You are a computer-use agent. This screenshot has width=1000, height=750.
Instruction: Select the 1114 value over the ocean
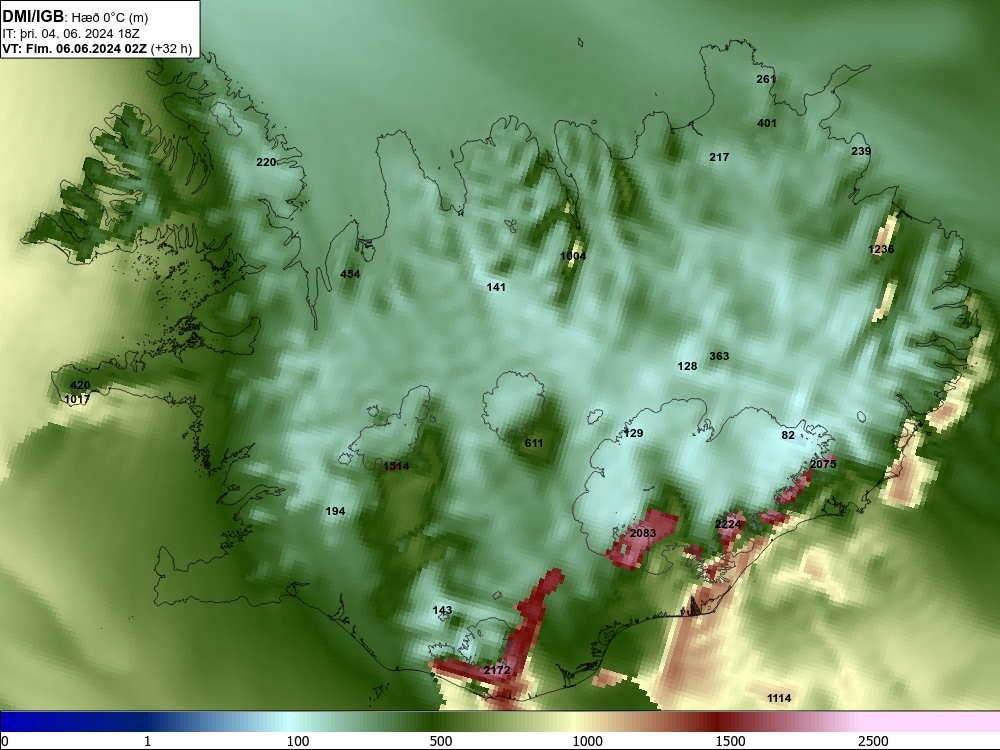coord(779,698)
